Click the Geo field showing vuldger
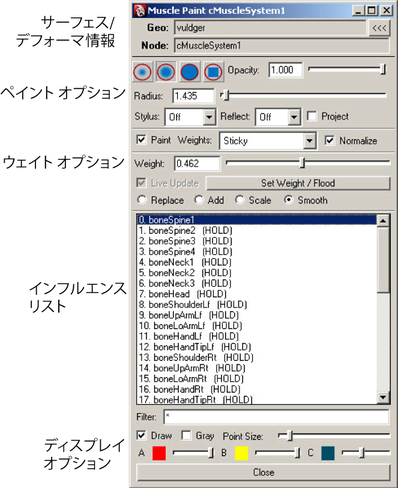The width and height of the screenshot is (398, 488). point(270,28)
